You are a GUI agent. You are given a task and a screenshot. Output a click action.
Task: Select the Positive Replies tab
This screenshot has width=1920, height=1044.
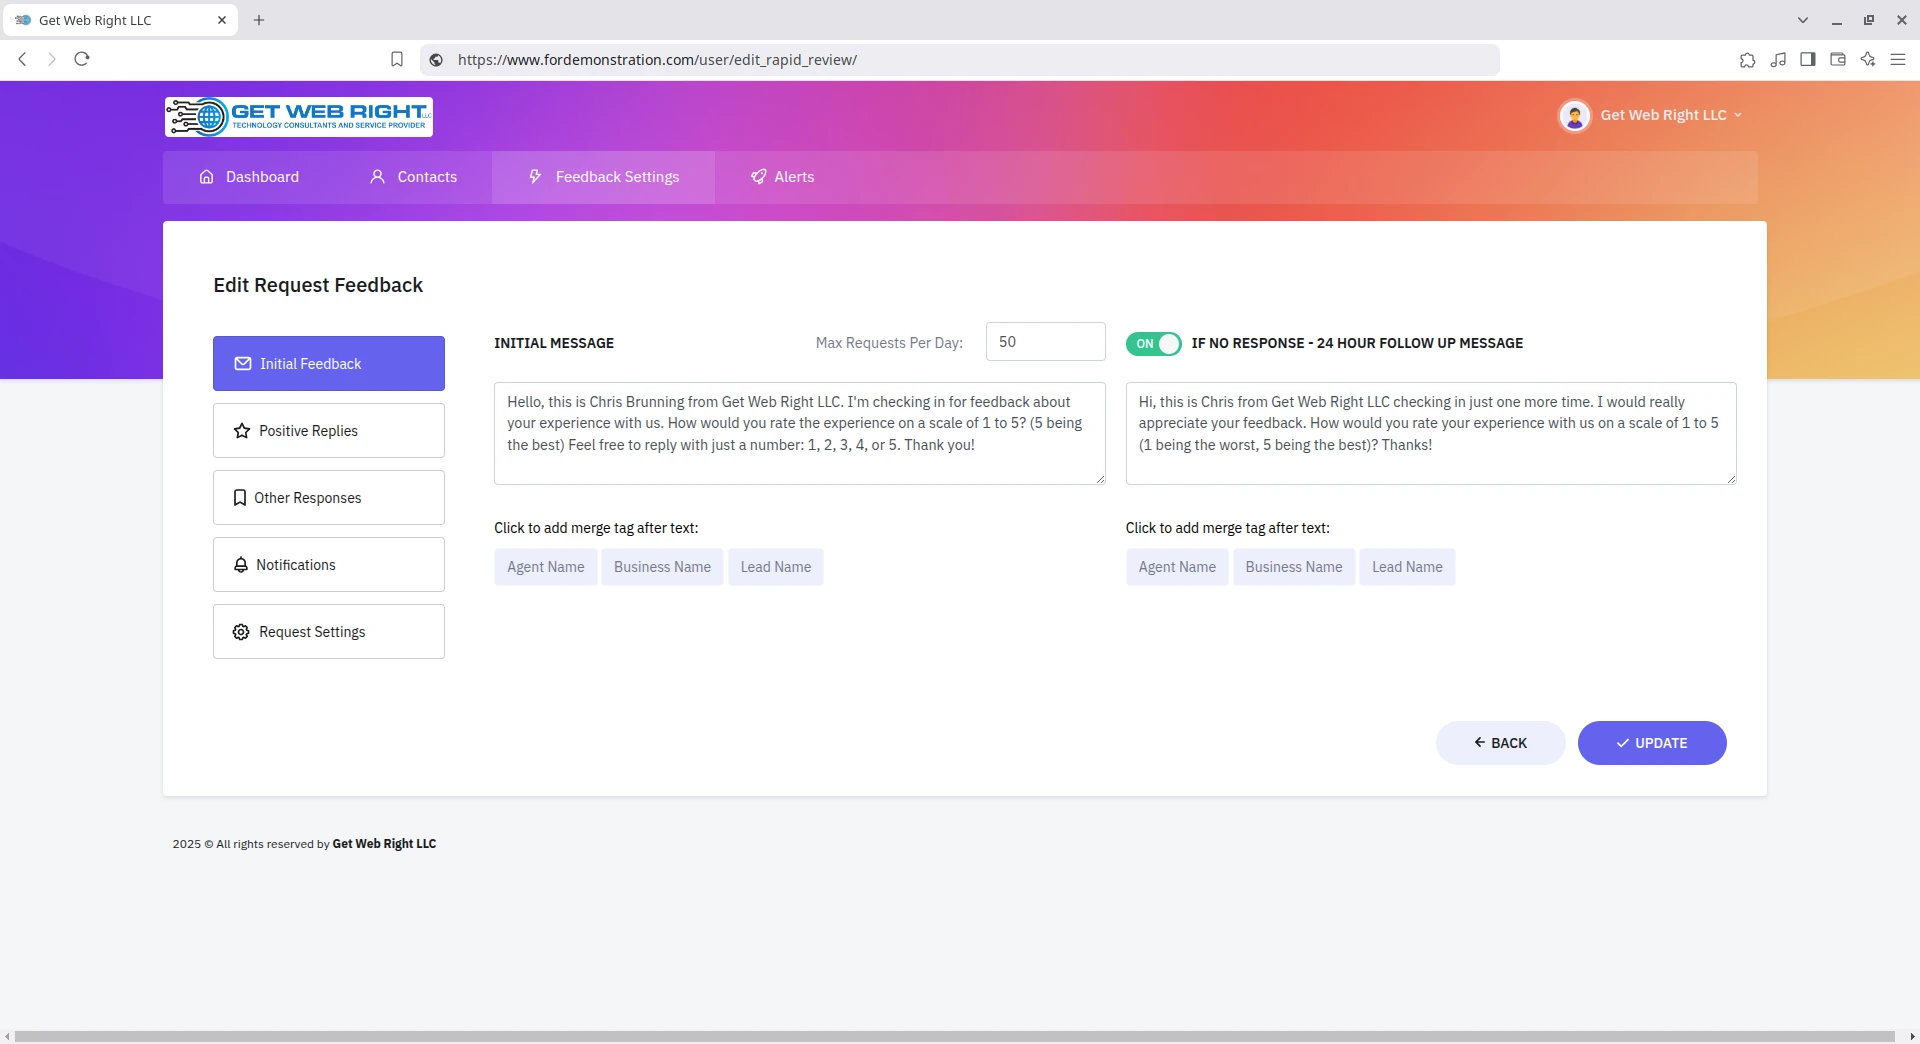tap(329, 431)
